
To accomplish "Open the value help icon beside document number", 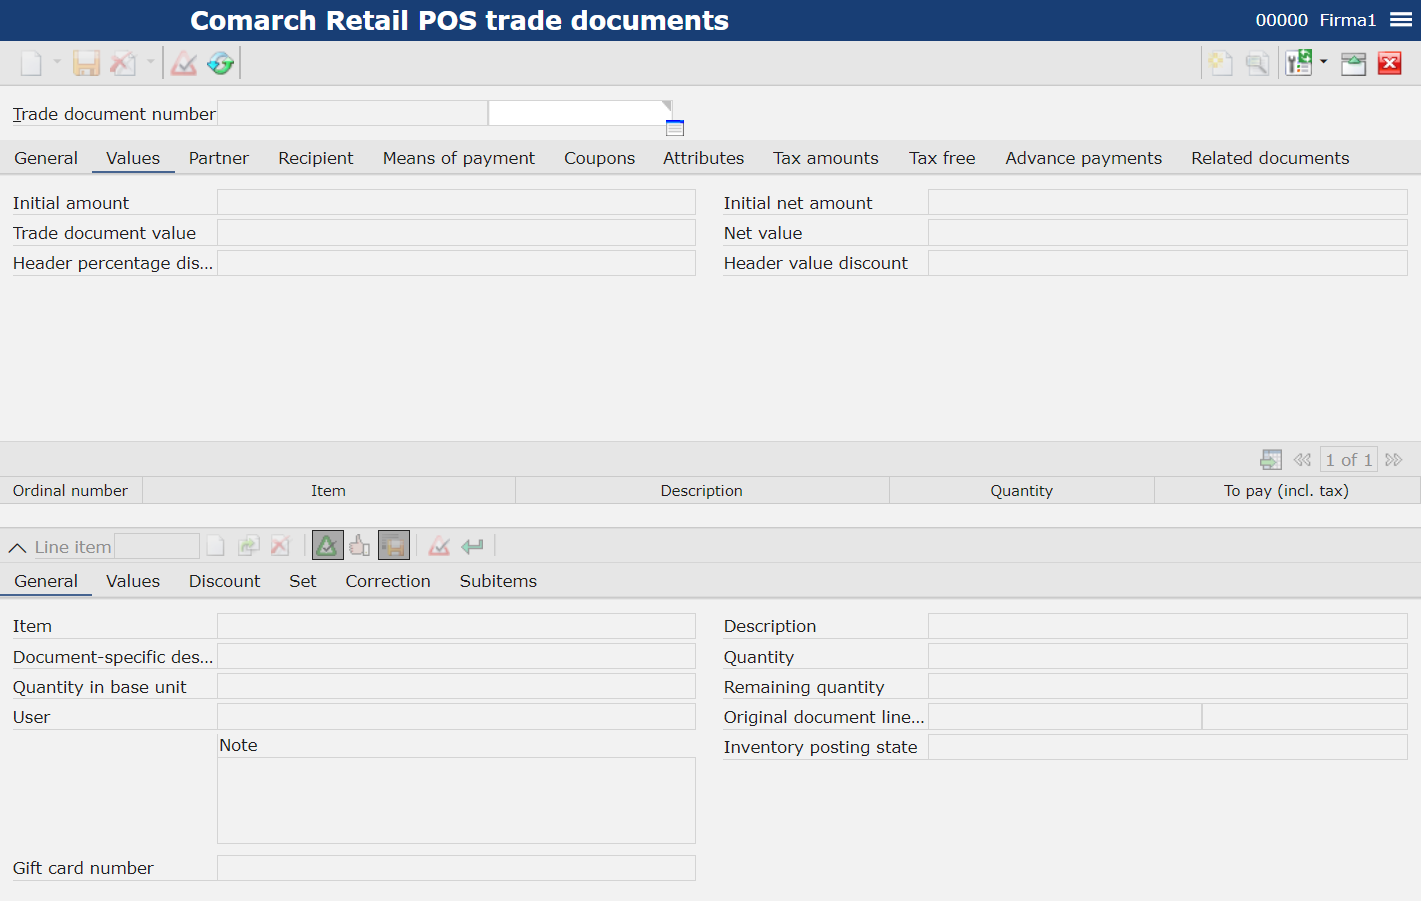I will (675, 128).
